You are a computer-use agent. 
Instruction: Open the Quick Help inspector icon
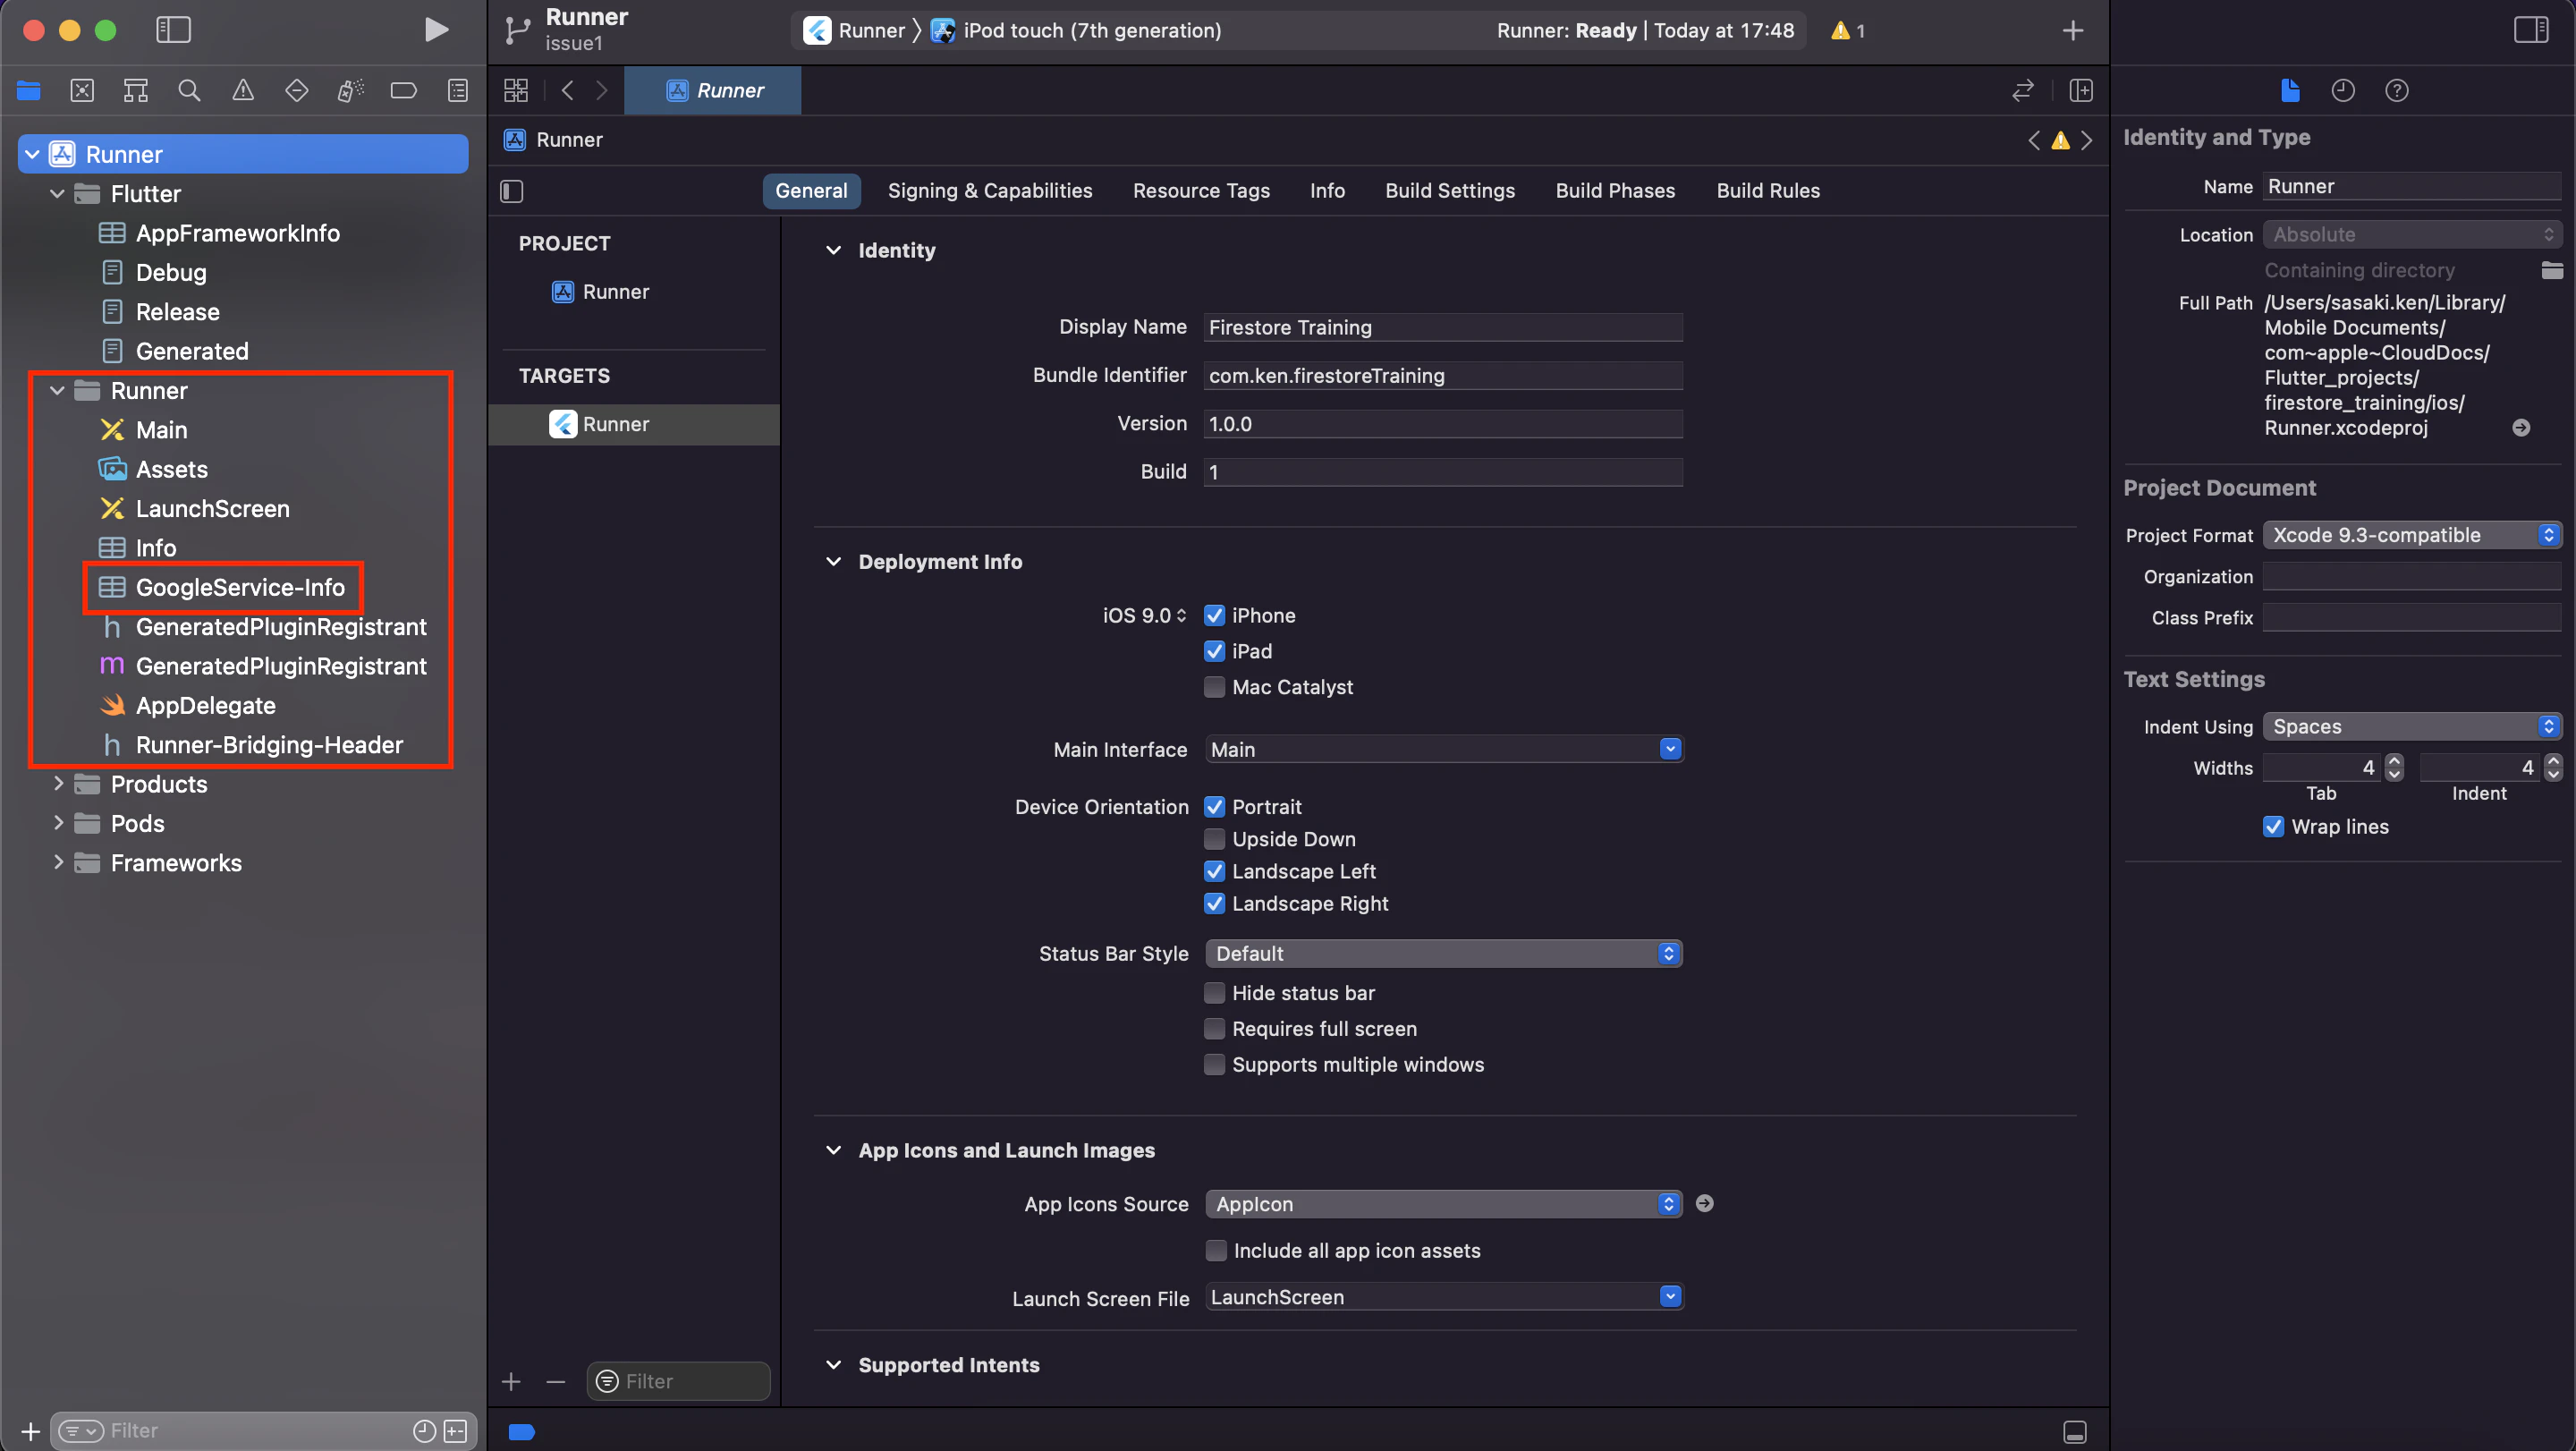tap(2396, 91)
